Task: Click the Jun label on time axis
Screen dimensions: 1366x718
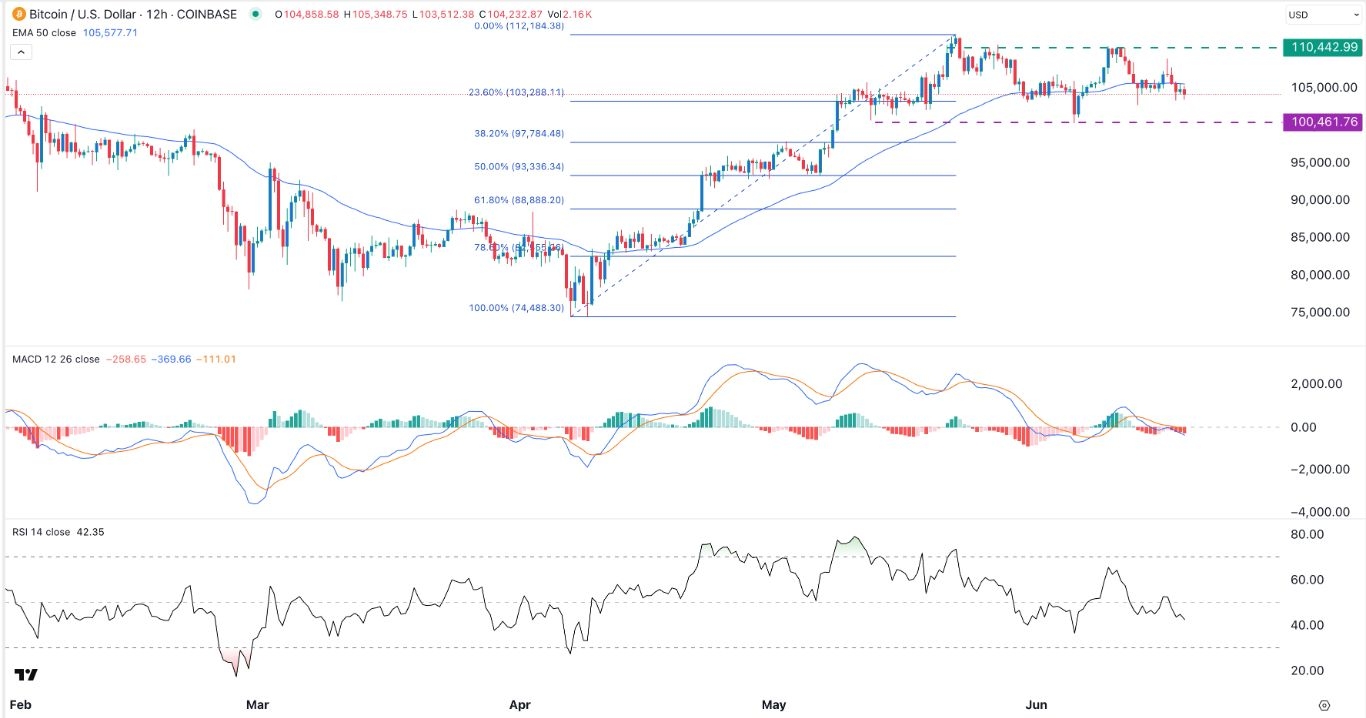Action: click(1036, 705)
